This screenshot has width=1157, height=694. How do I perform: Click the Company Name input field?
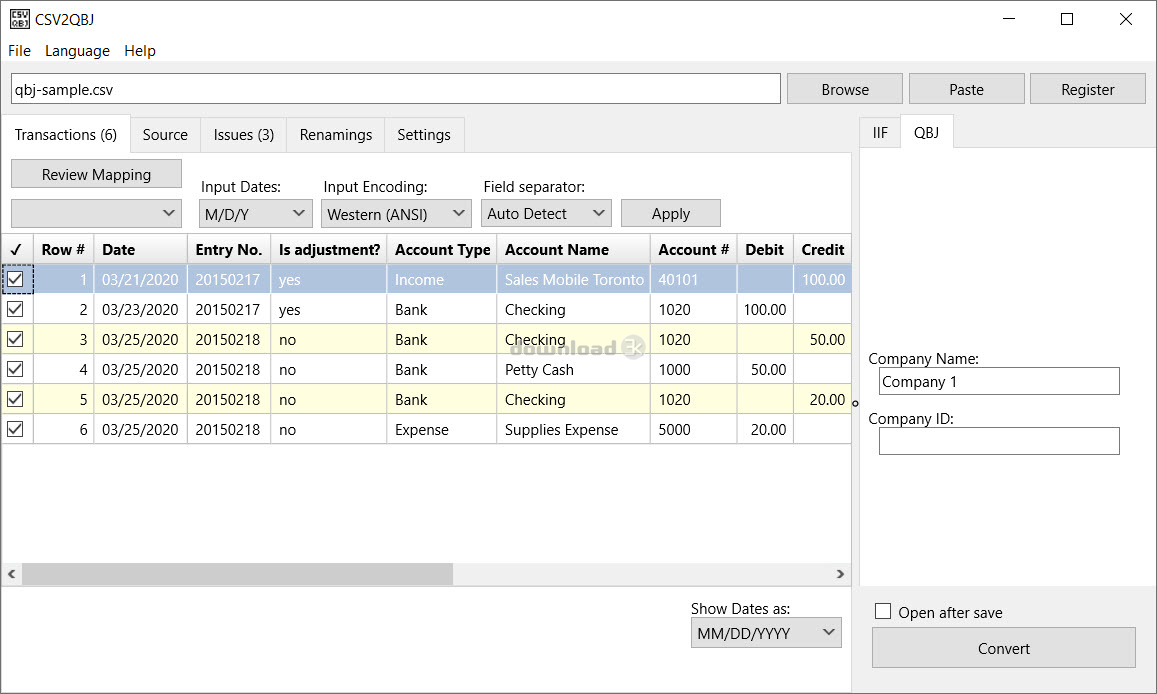[x=999, y=381]
